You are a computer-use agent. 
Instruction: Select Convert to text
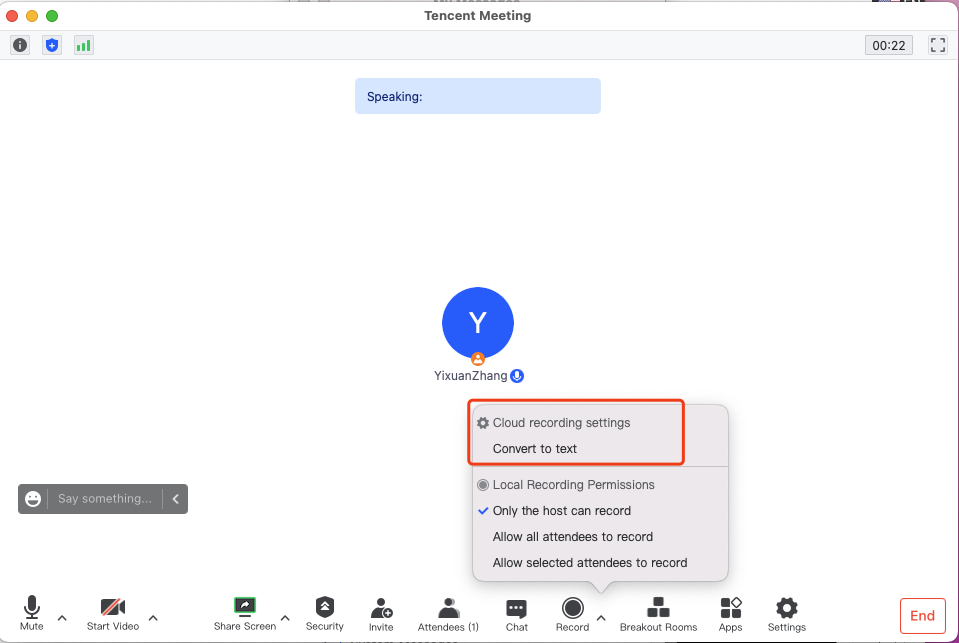point(535,449)
